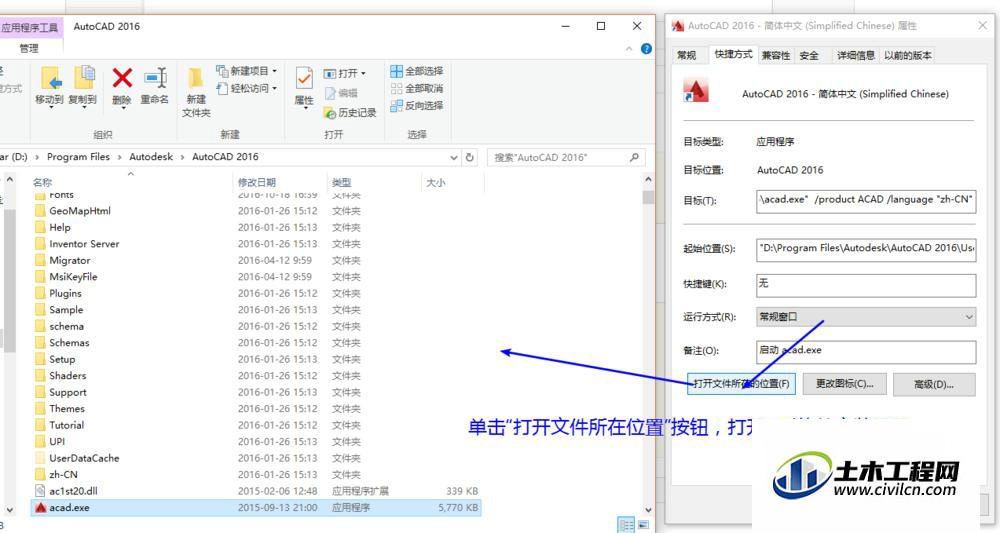Click Advanced (高级) button
Image resolution: width=1000 pixels, height=533 pixels.
click(934, 384)
